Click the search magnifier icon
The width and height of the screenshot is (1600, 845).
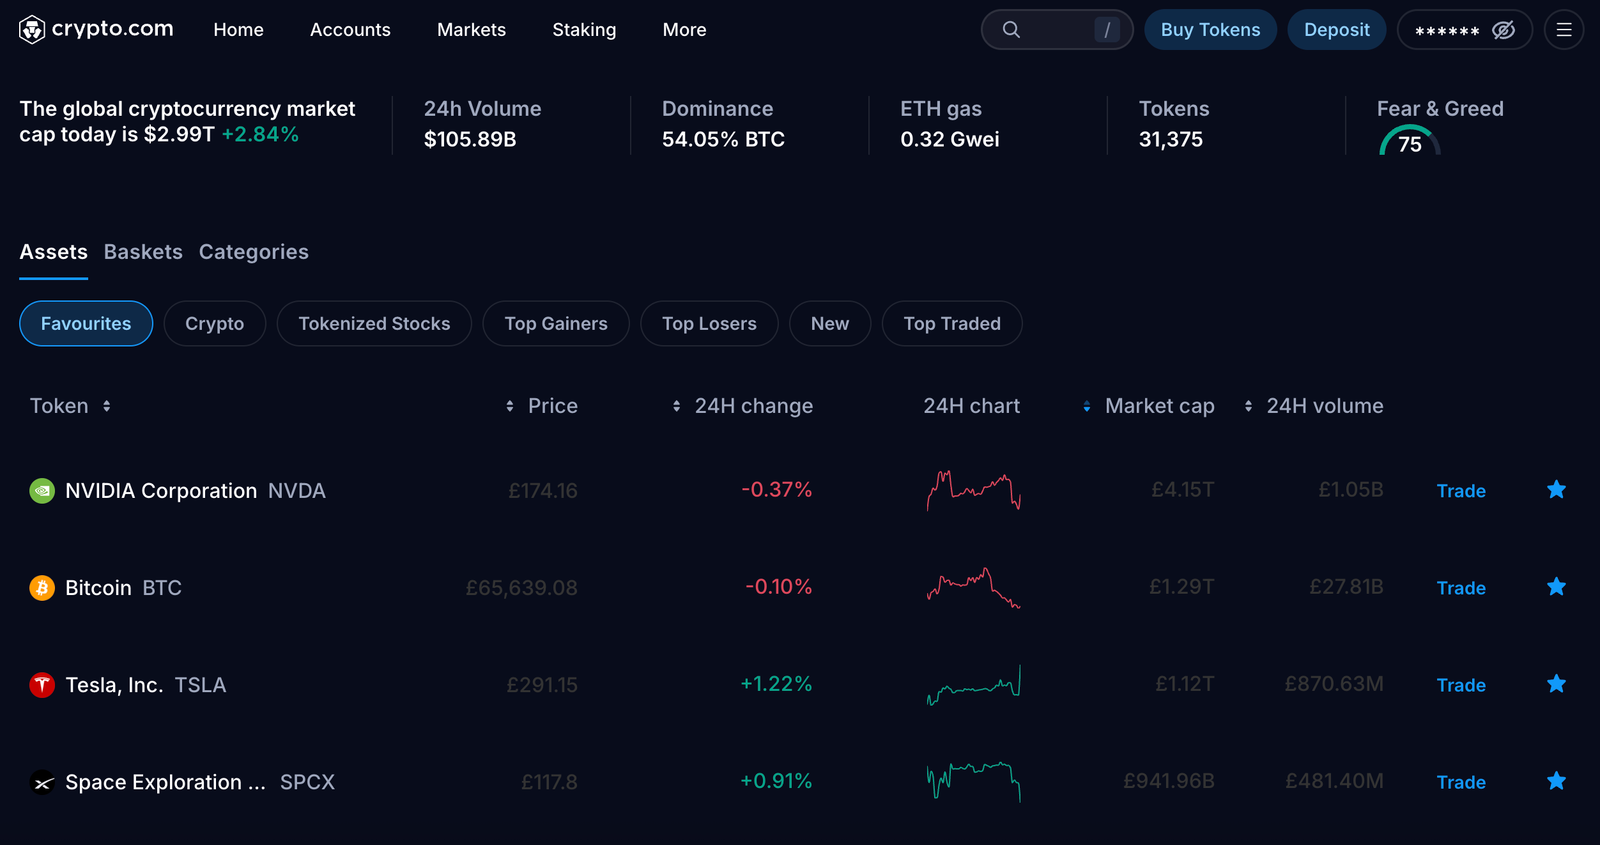click(1011, 30)
